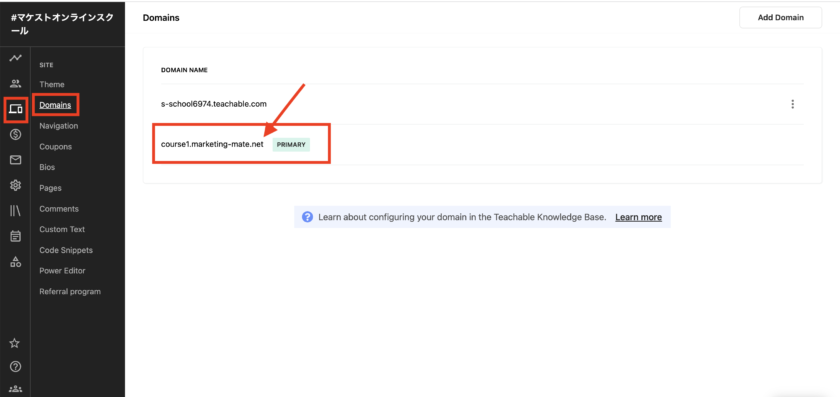Screen dimensions: 840x397
Task: Click the Domains page heading
Action: (161, 18)
